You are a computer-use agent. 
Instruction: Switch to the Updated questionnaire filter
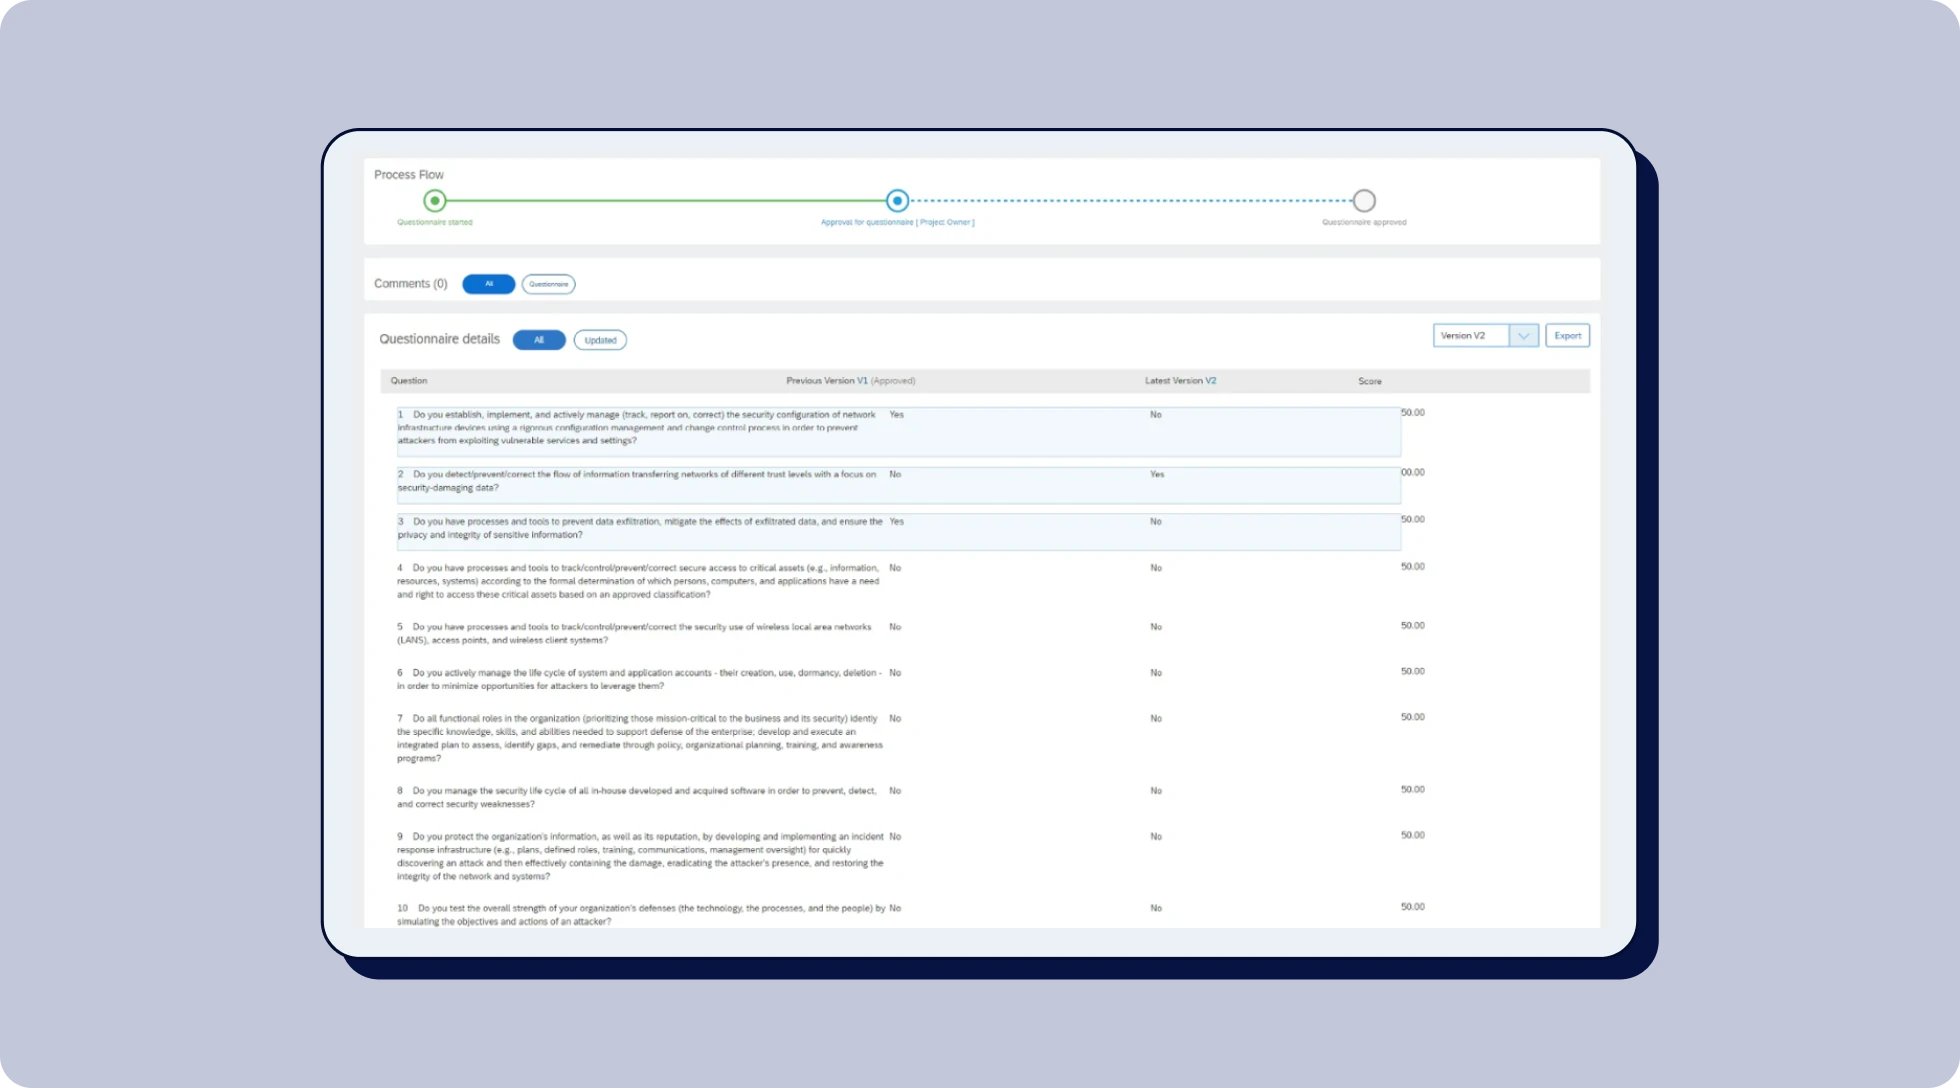click(600, 340)
